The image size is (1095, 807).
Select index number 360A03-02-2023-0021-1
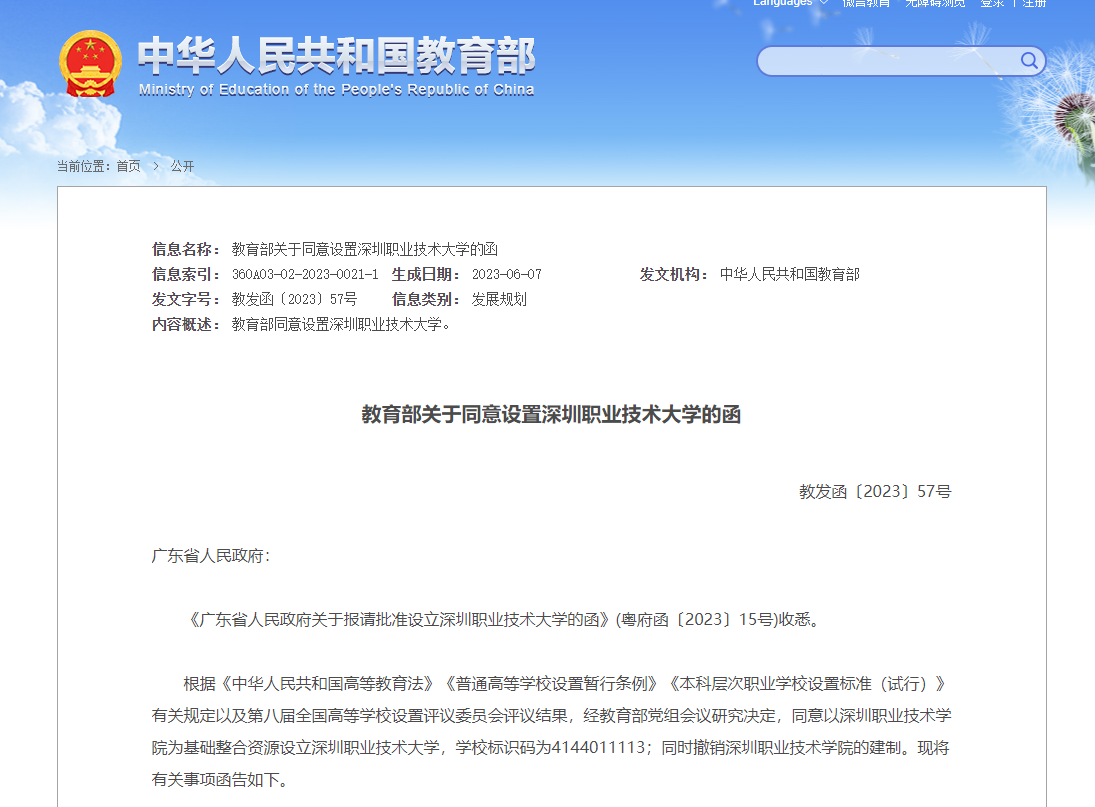click(x=305, y=274)
